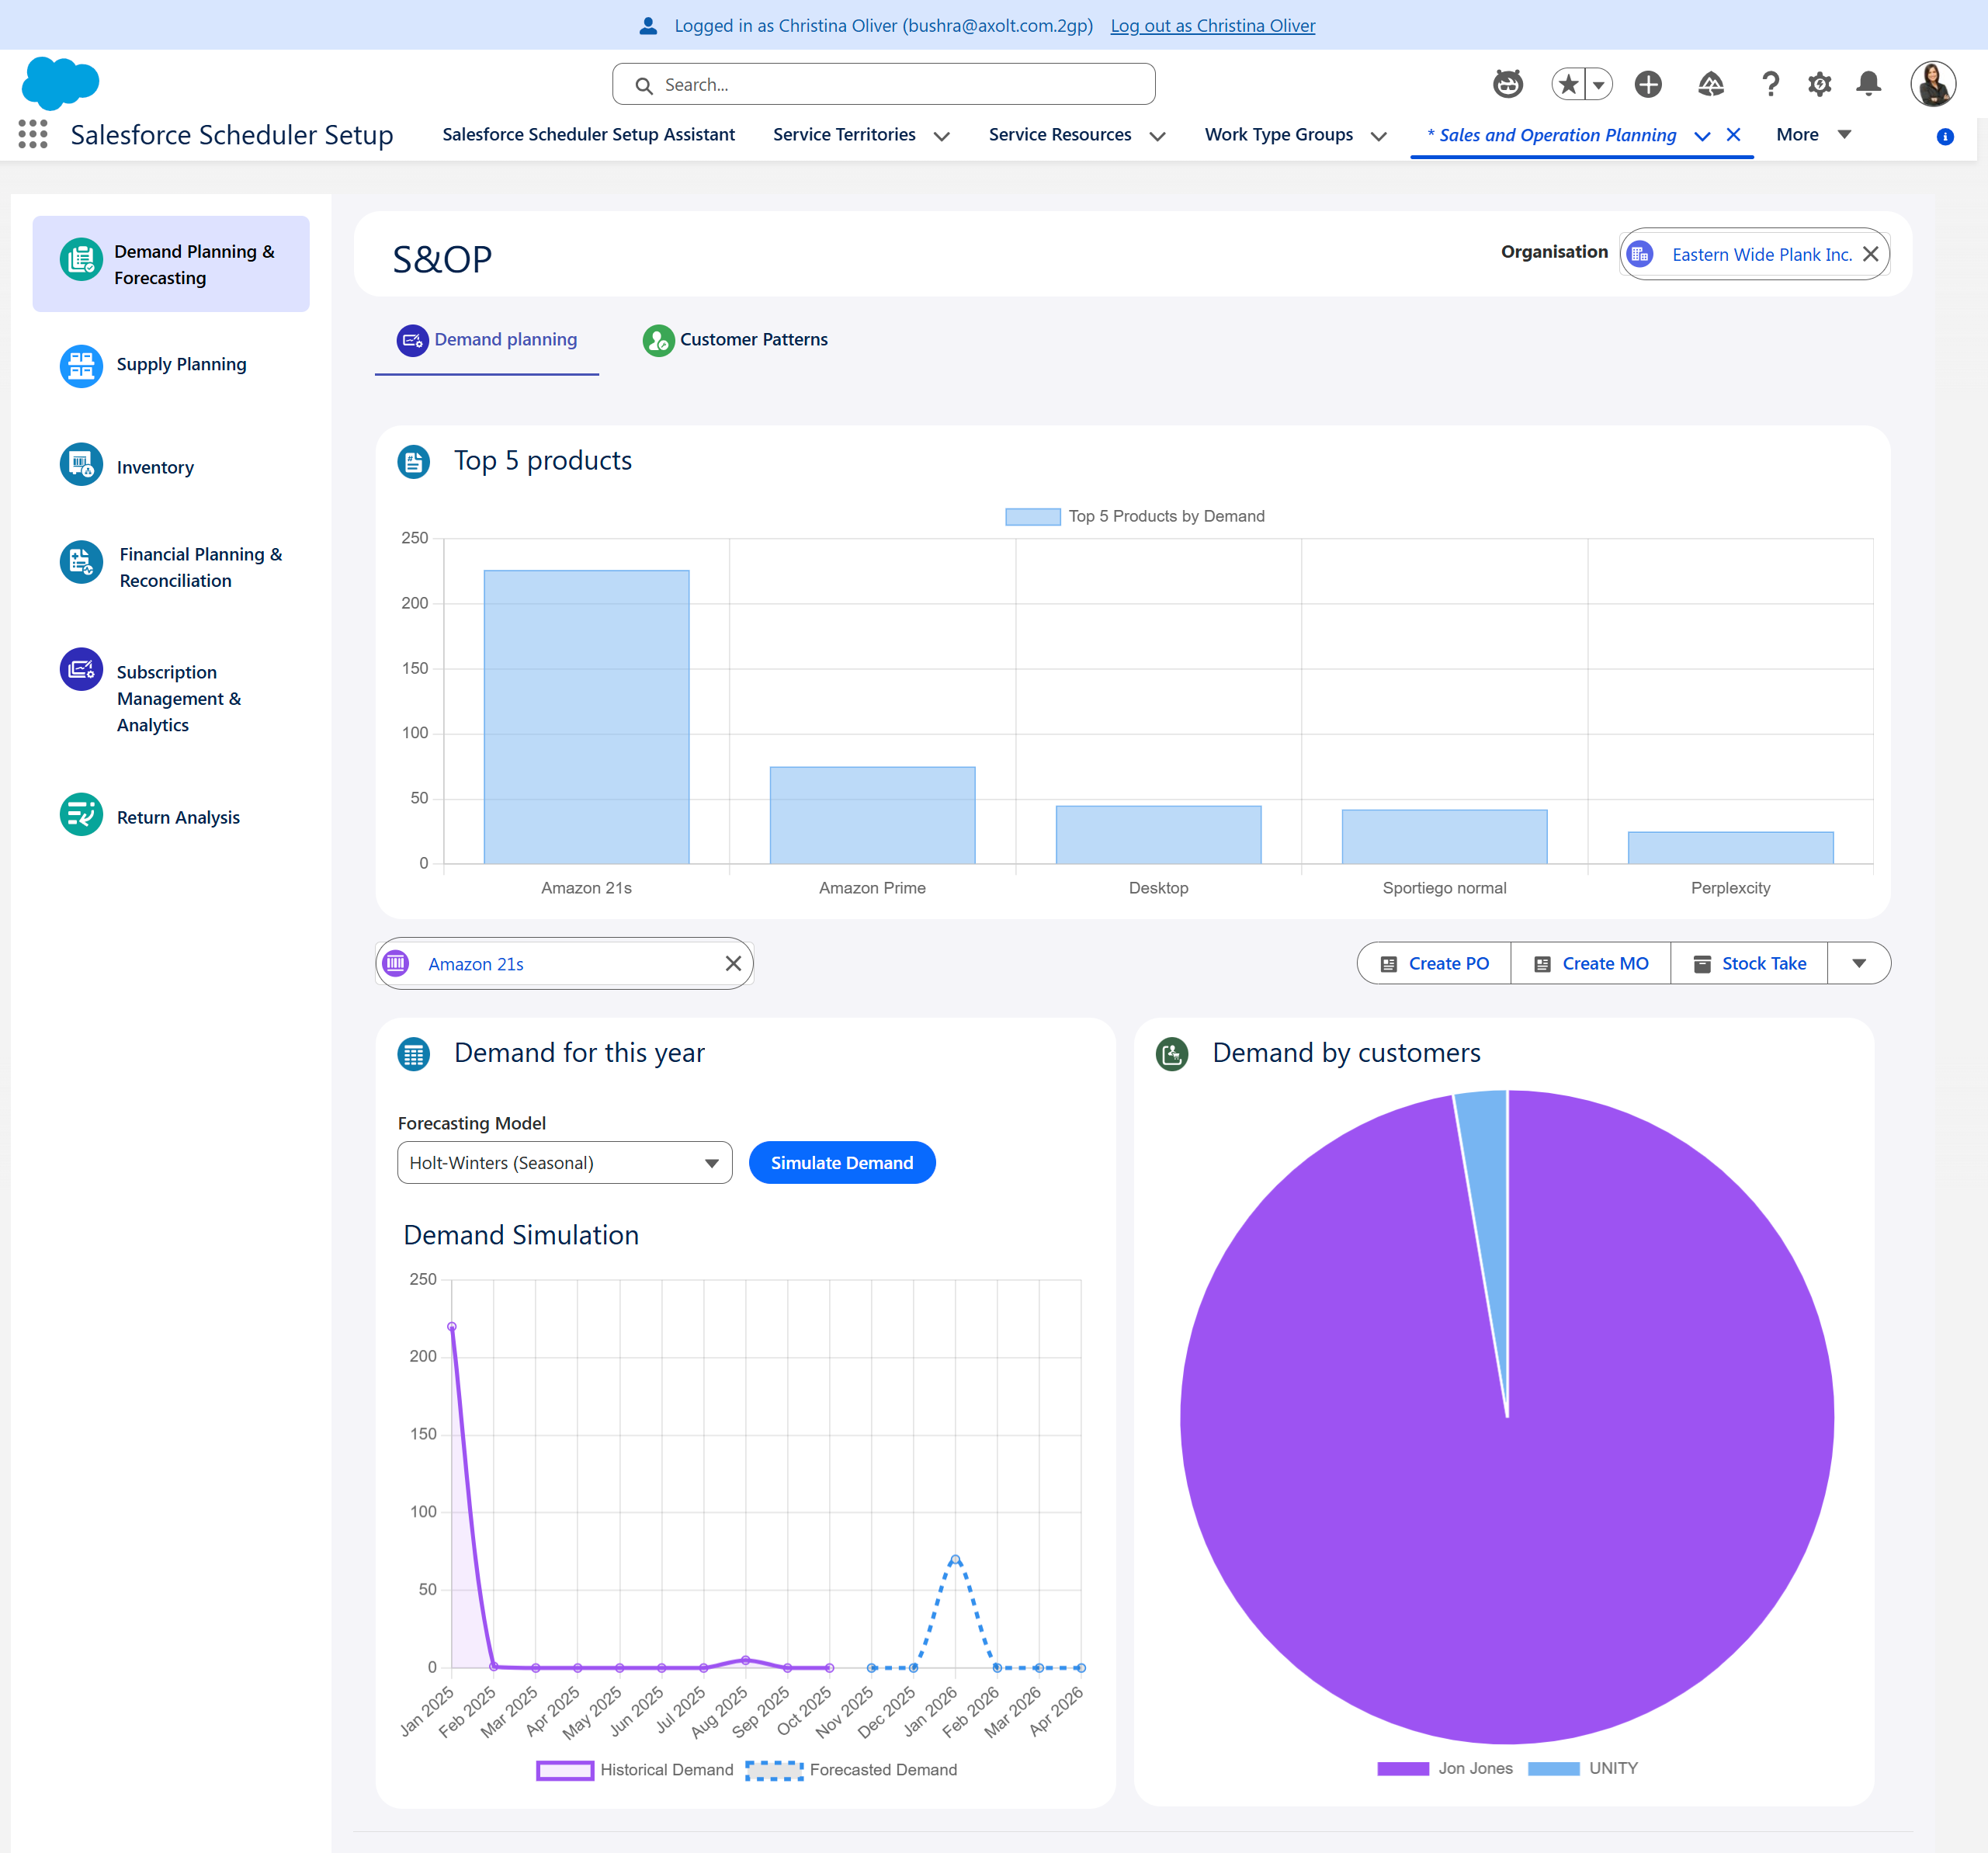Screen dimensions: 1988x1853
Task: Expand Service Territories tab chevron
Action: 941,136
